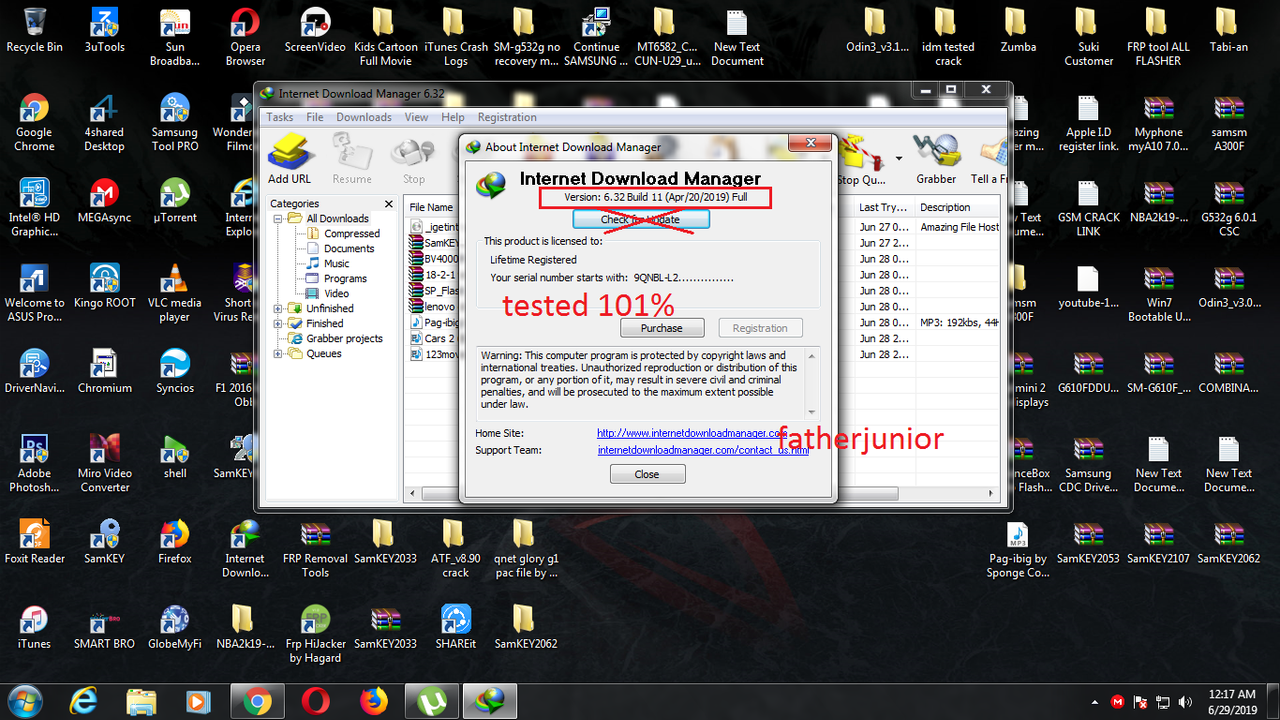Open the VLC media player shortcut

[x=175, y=294]
